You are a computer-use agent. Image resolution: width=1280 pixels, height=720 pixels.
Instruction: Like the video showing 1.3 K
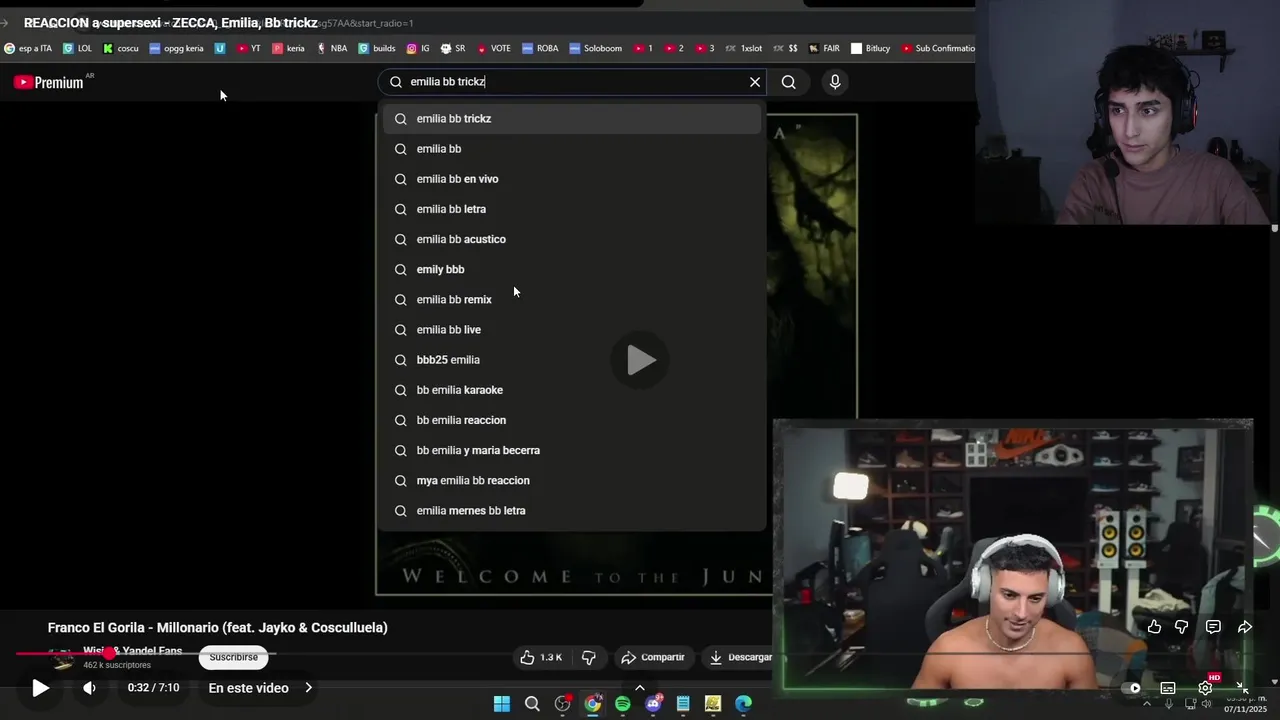coord(540,657)
